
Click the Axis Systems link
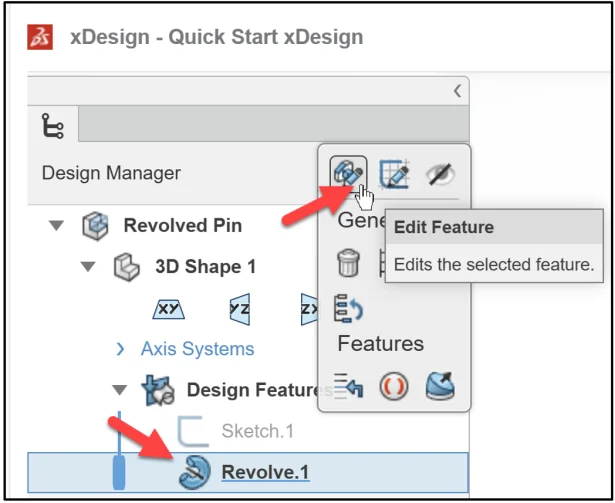point(198,349)
